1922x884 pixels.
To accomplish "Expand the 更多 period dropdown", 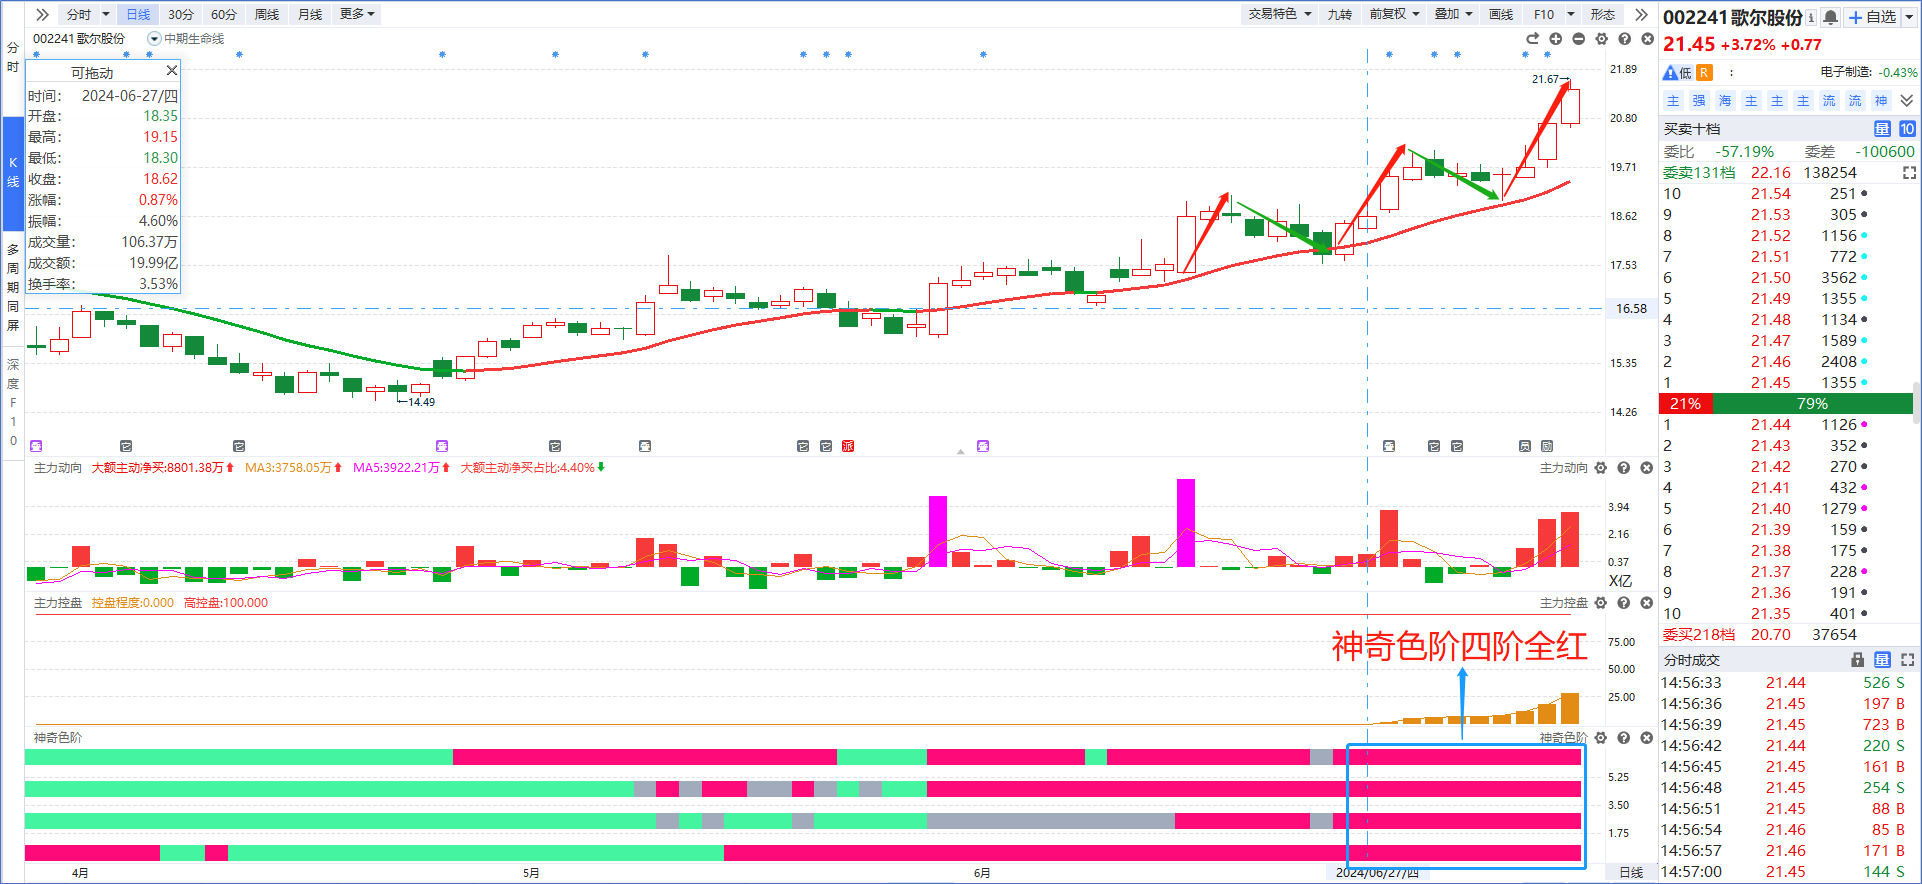I will [x=357, y=14].
